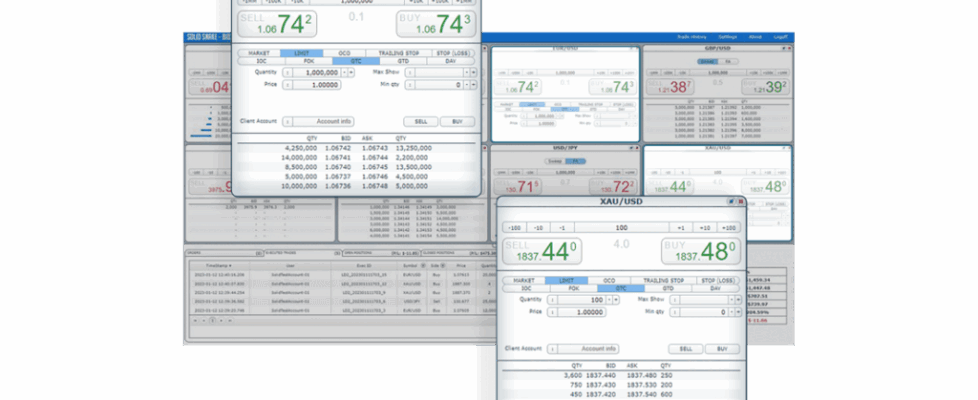Viewport: 978px width, 400px height.
Task: Pin the enlarged XAU/USD popup window
Action: click(732, 202)
